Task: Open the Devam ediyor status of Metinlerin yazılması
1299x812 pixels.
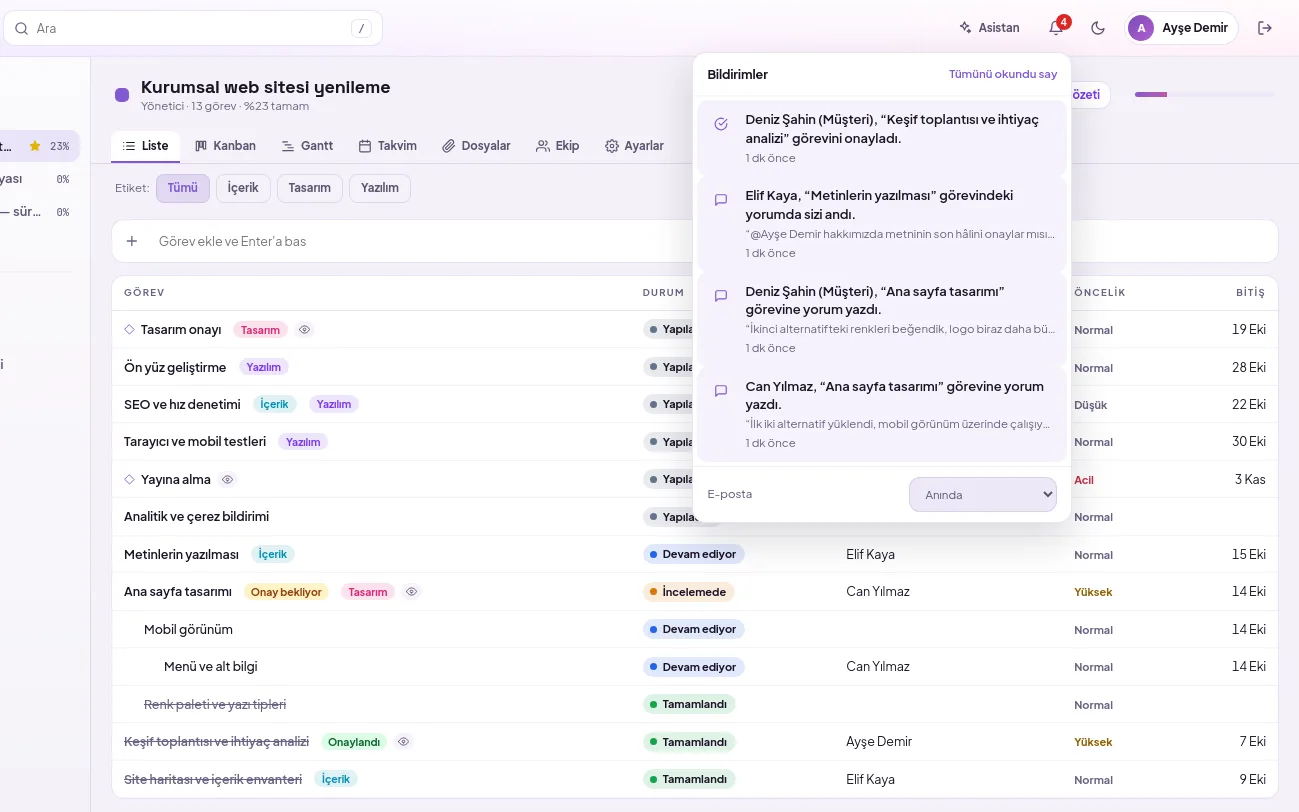Action: tap(693, 554)
